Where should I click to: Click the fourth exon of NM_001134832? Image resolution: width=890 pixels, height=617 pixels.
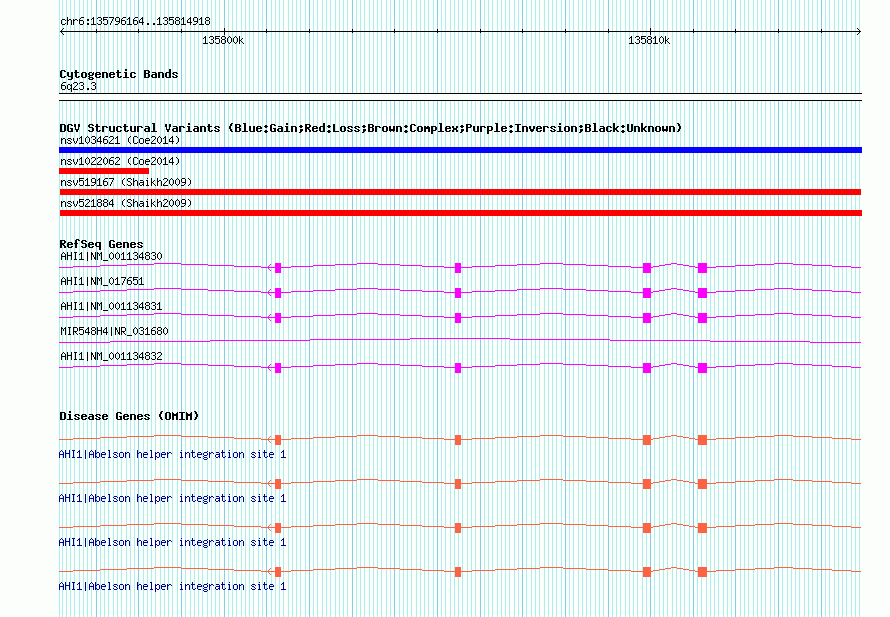(702, 368)
